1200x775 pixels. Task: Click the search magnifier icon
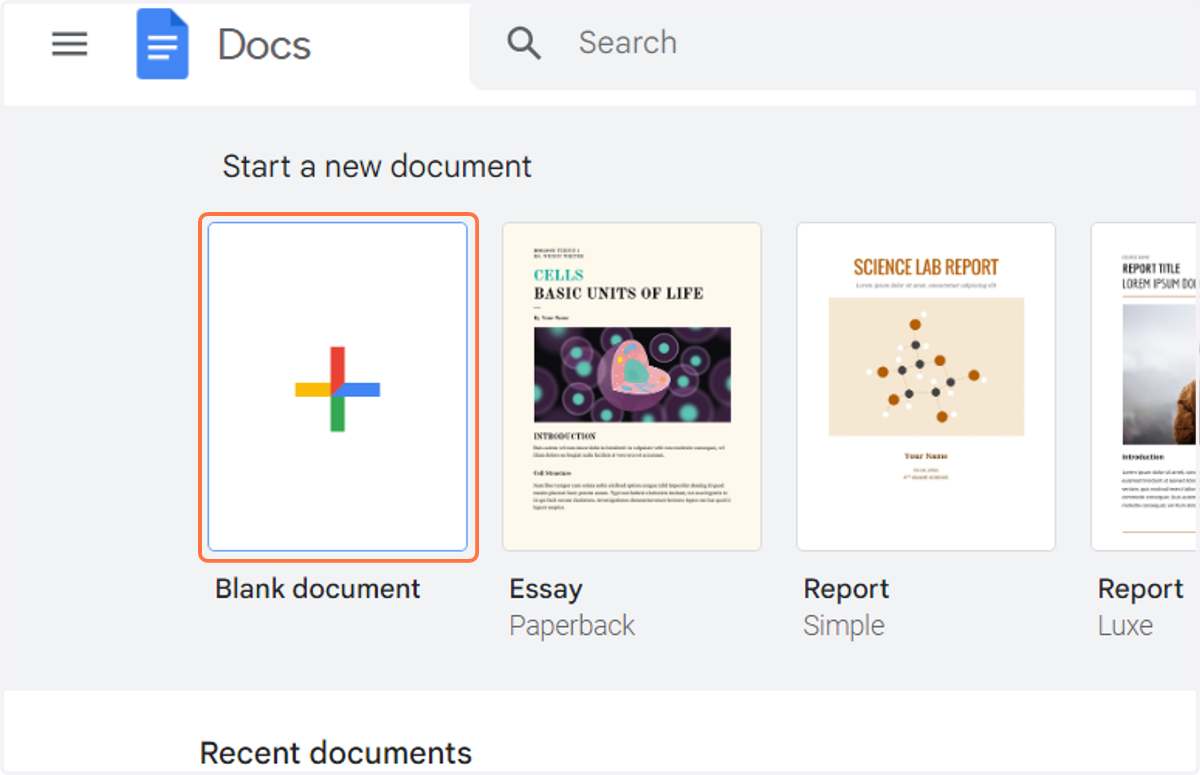(524, 43)
